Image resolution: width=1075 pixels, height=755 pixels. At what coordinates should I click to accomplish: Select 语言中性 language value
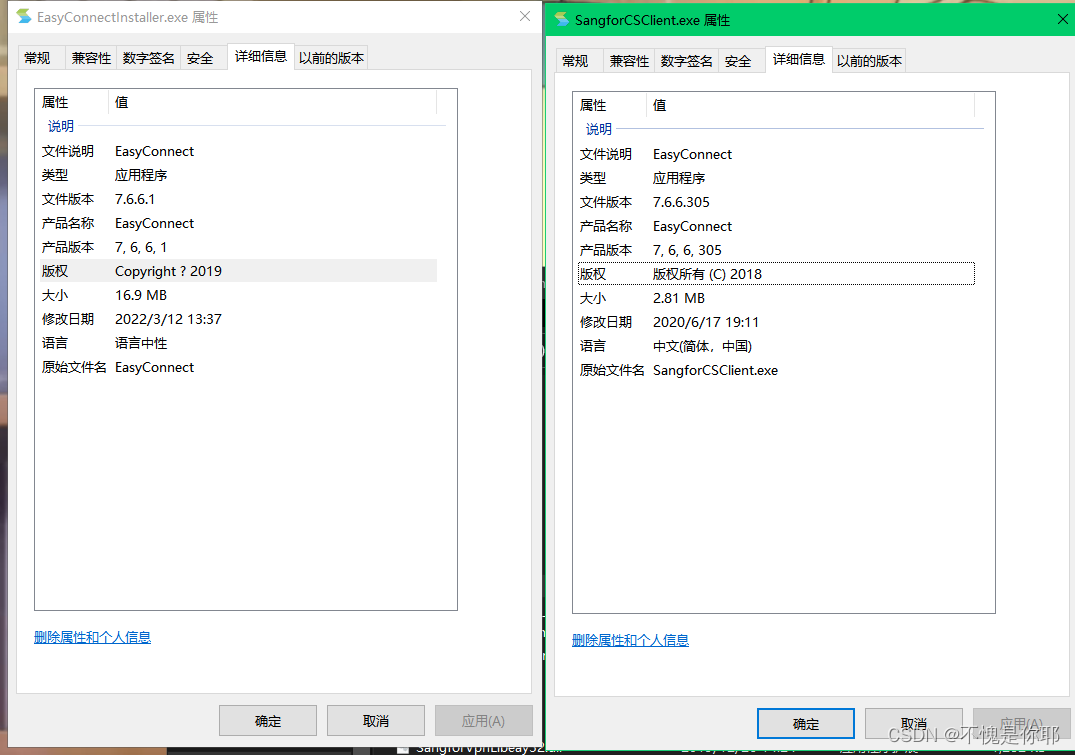point(141,343)
